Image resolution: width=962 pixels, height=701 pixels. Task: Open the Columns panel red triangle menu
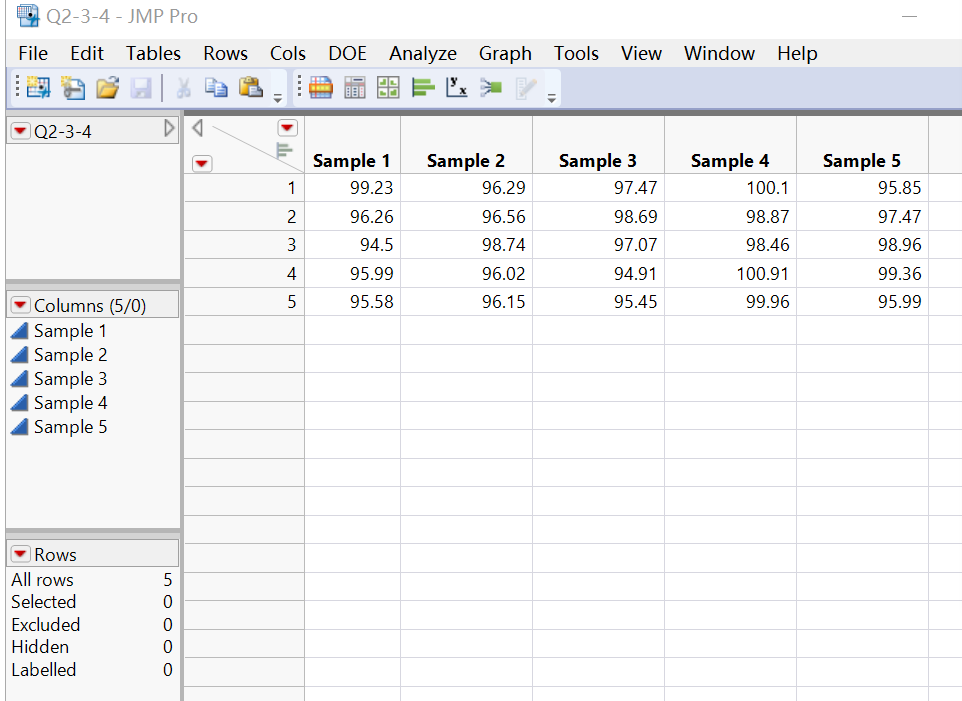[20, 304]
